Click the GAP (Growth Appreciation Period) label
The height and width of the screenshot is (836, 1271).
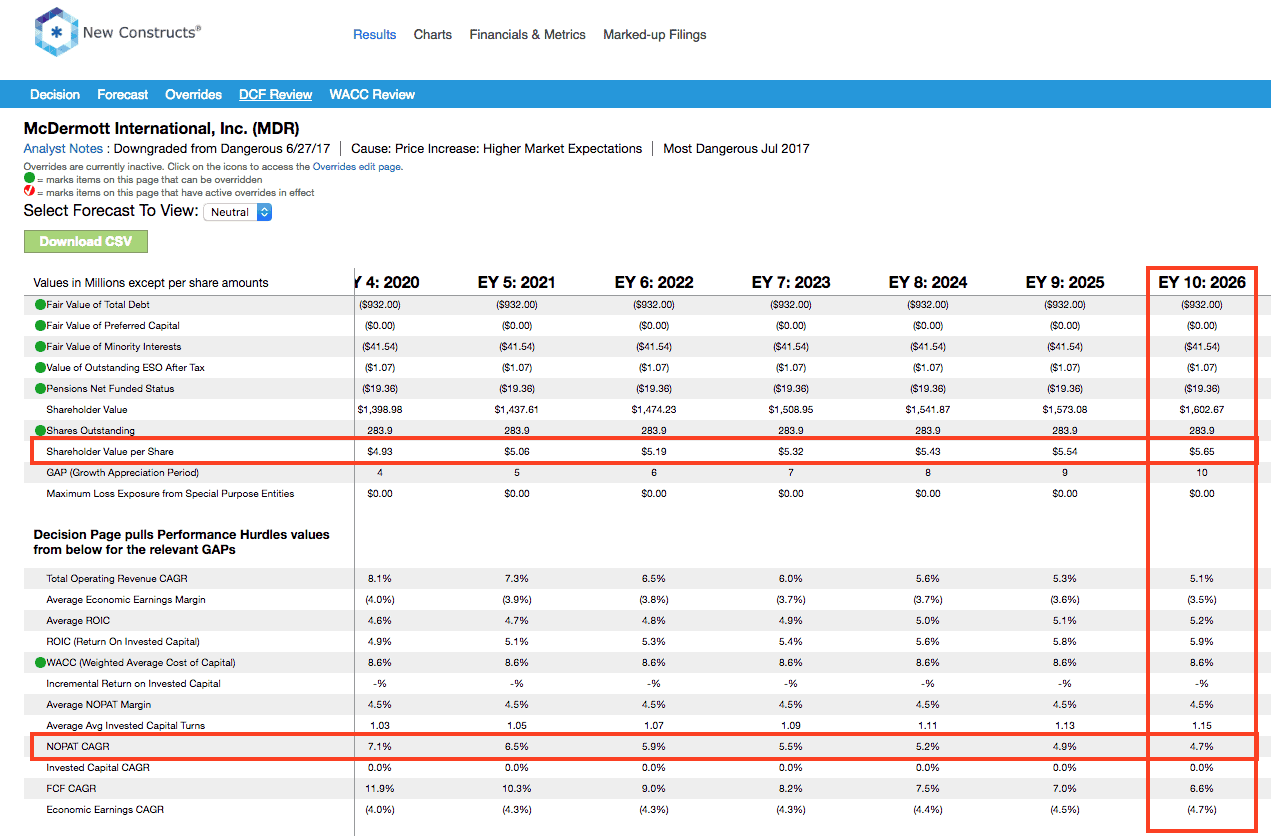[123, 473]
